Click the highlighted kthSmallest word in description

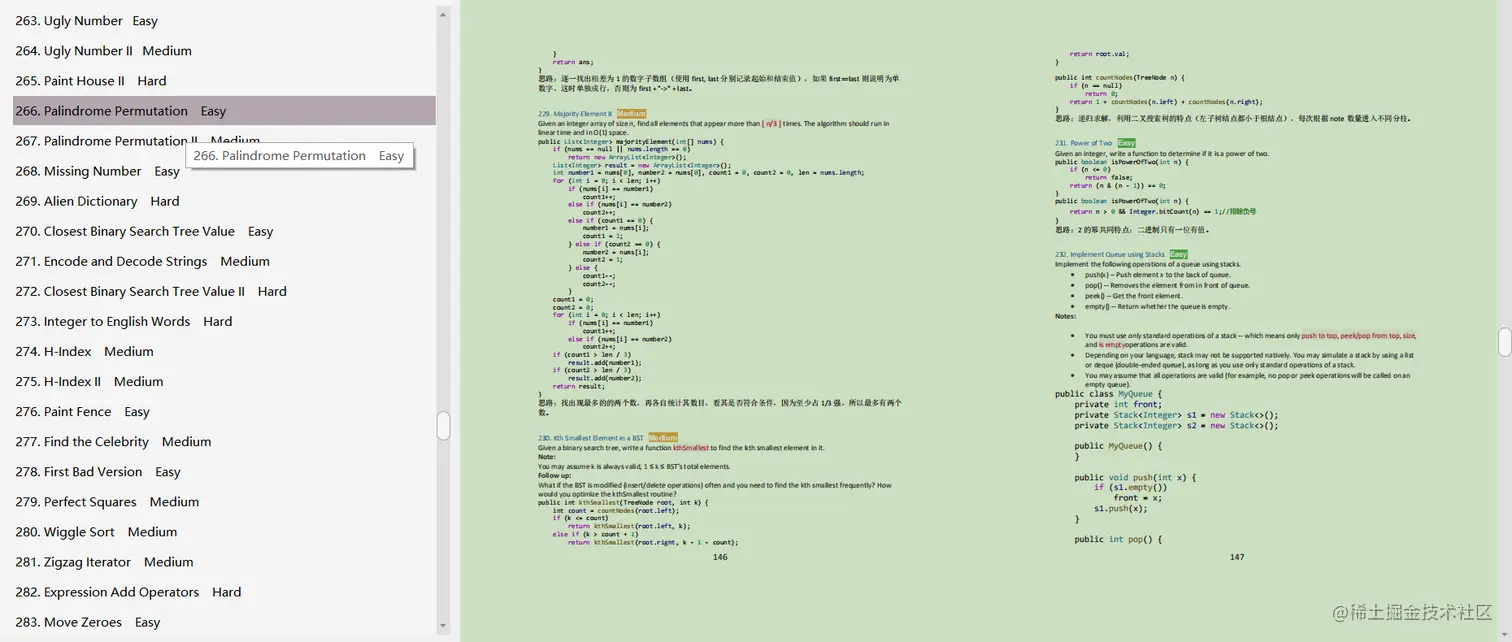[691, 448]
